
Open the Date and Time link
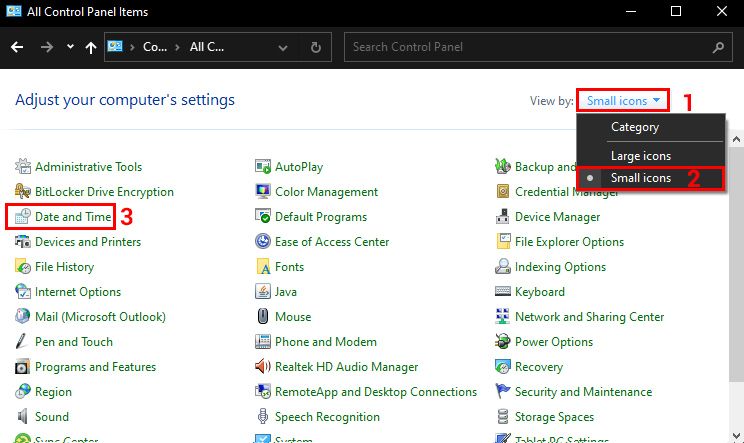(x=73, y=217)
